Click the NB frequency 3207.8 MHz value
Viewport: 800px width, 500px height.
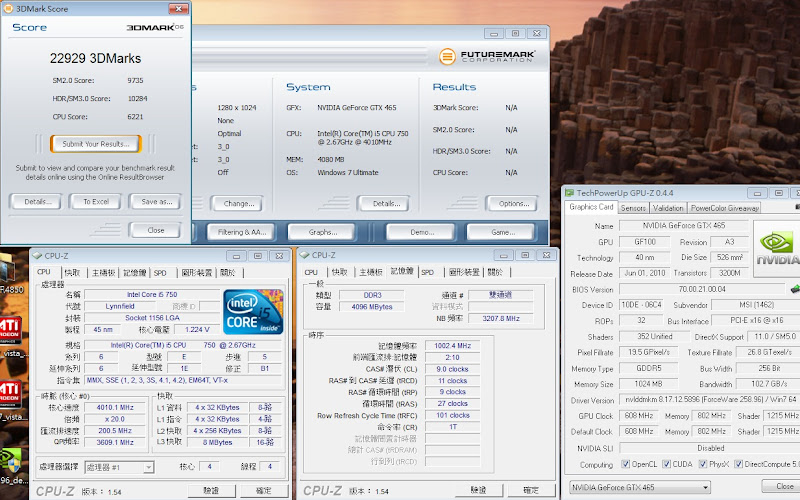(x=501, y=318)
